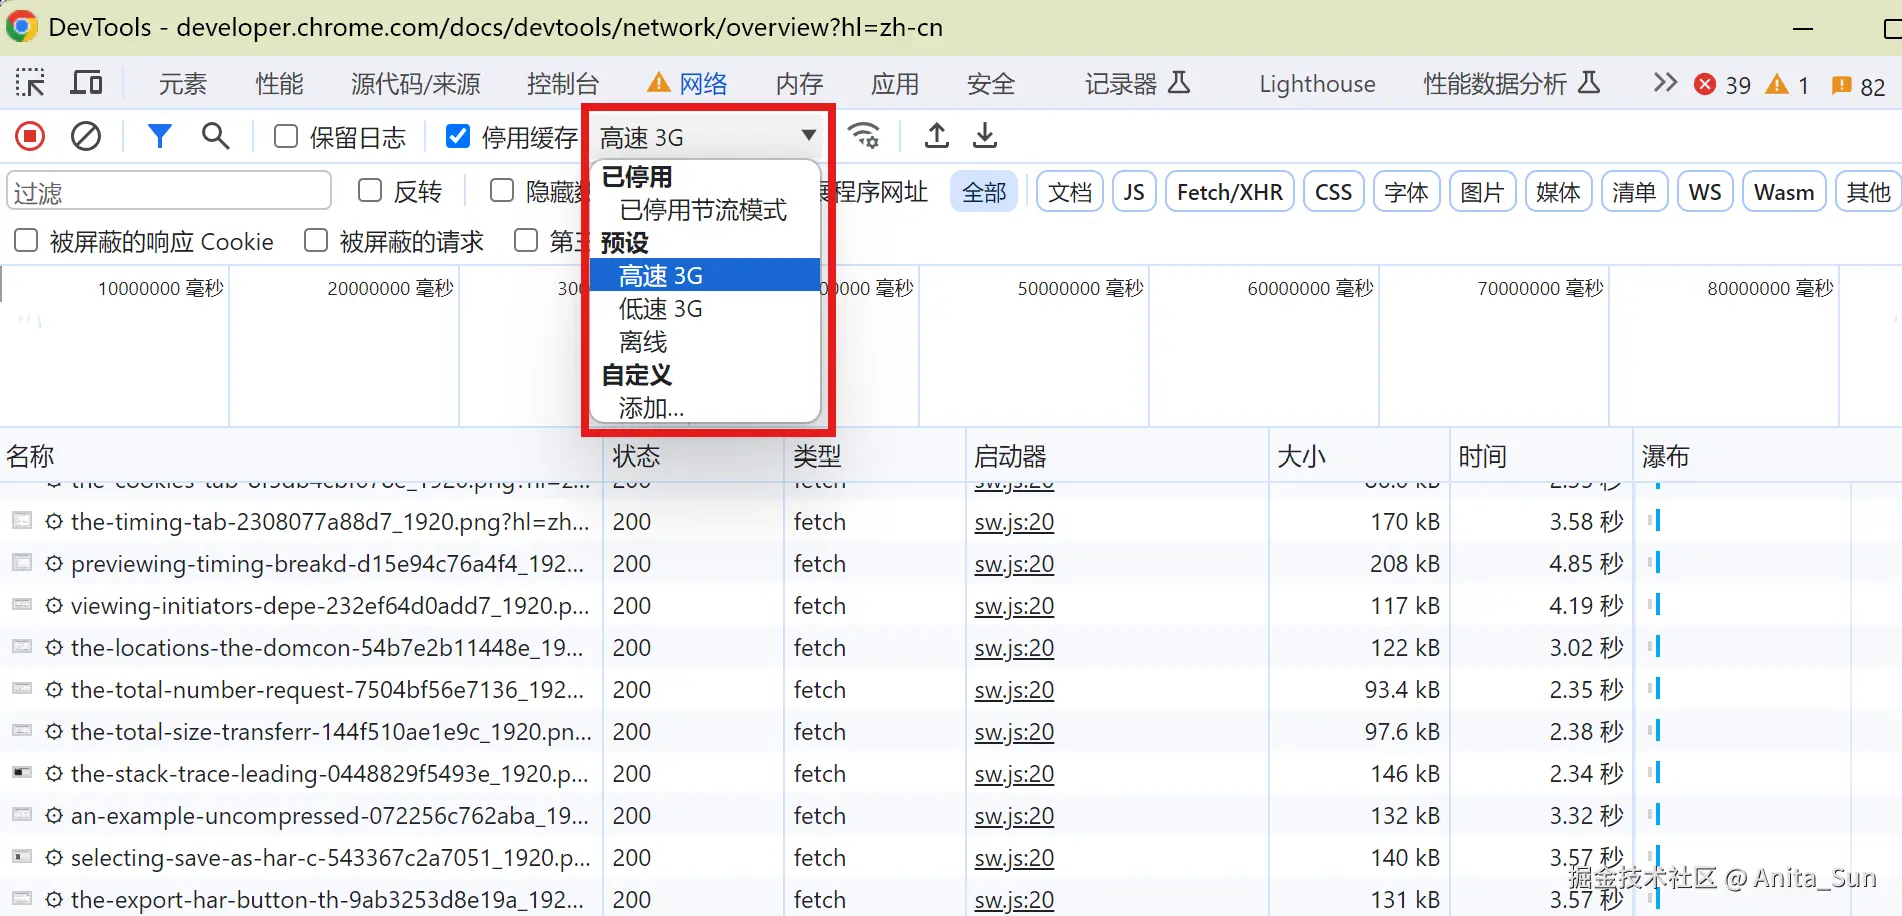Open the 内存 tab
This screenshot has width=1902, height=916.
pos(800,84)
